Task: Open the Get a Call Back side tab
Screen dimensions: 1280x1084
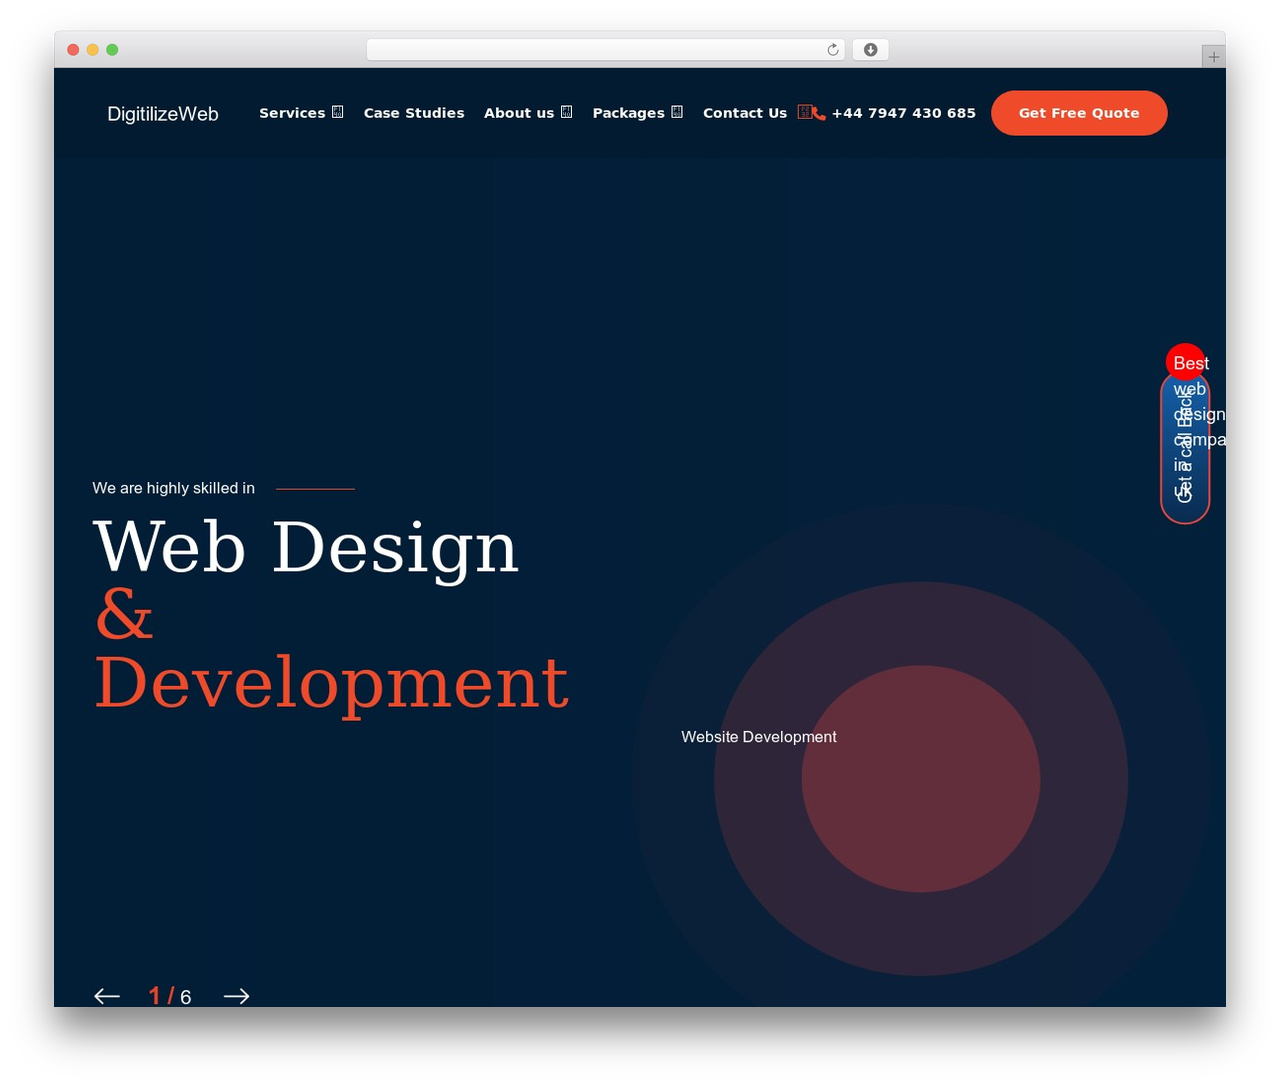Action: click(x=1185, y=448)
